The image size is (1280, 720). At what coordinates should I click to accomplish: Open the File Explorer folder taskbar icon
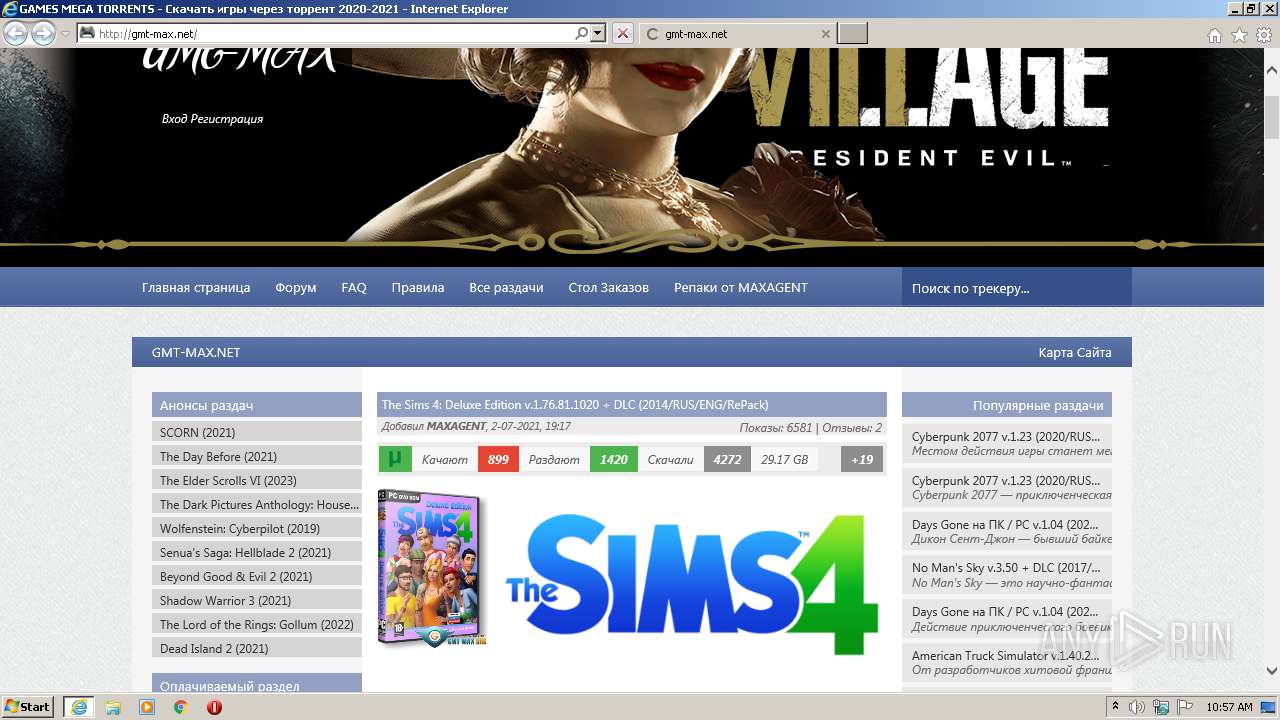(113, 707)
